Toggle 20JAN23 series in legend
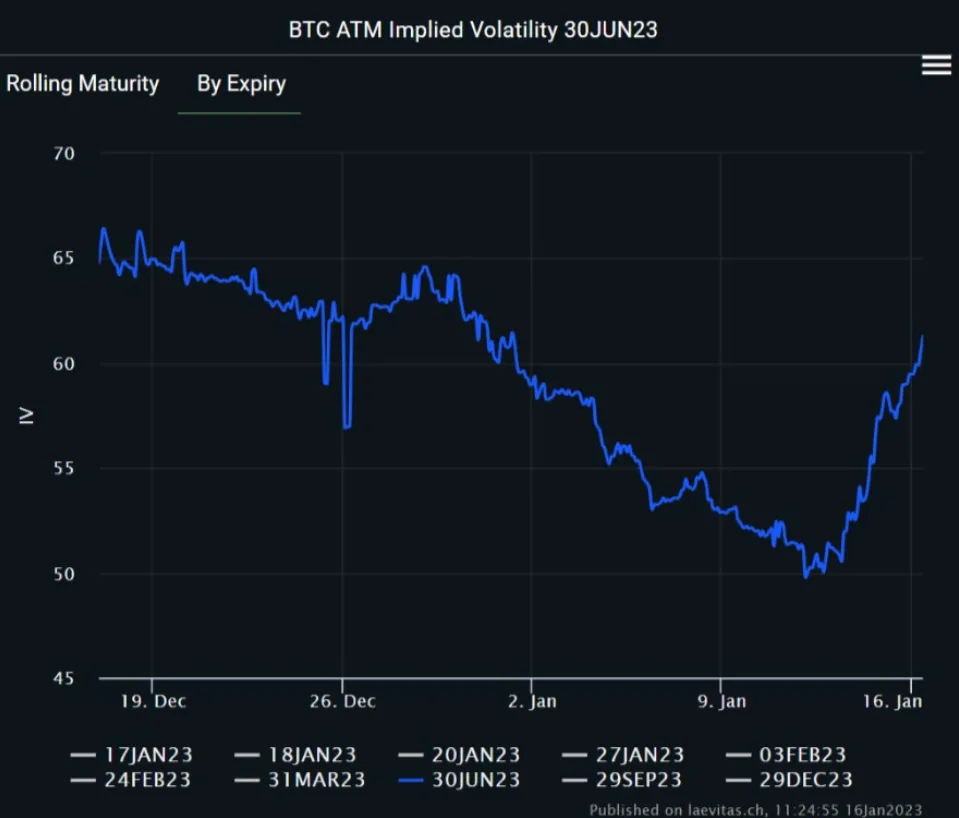 459,754
